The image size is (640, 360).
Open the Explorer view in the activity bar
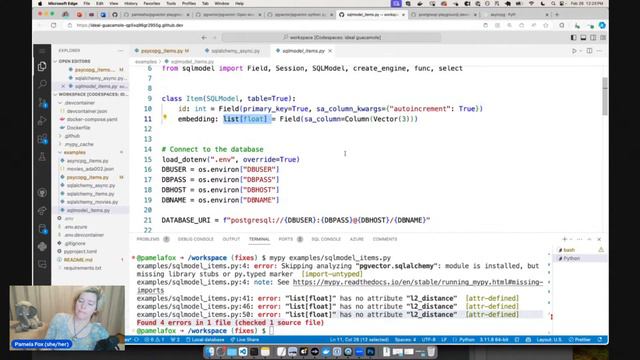(x=42, y=67)
